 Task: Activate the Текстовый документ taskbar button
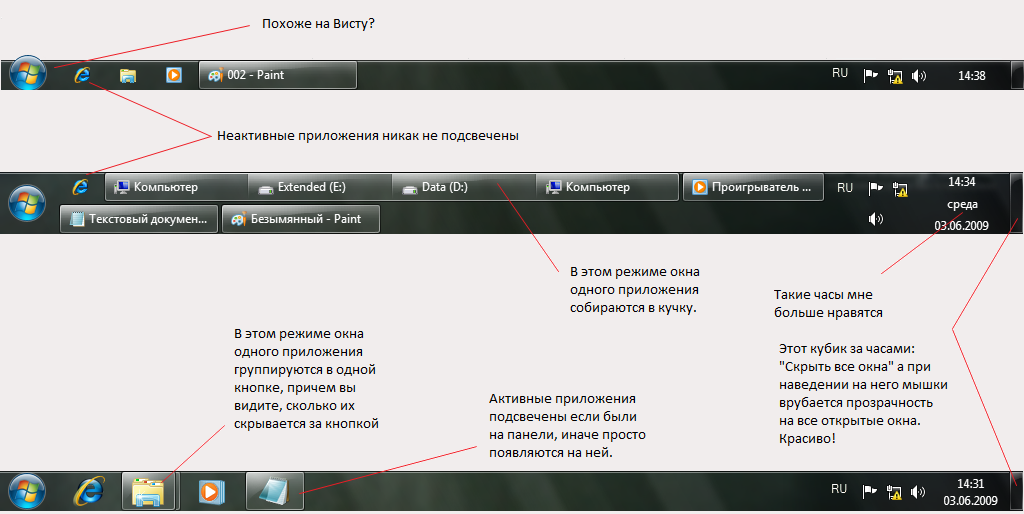[139, 219]
